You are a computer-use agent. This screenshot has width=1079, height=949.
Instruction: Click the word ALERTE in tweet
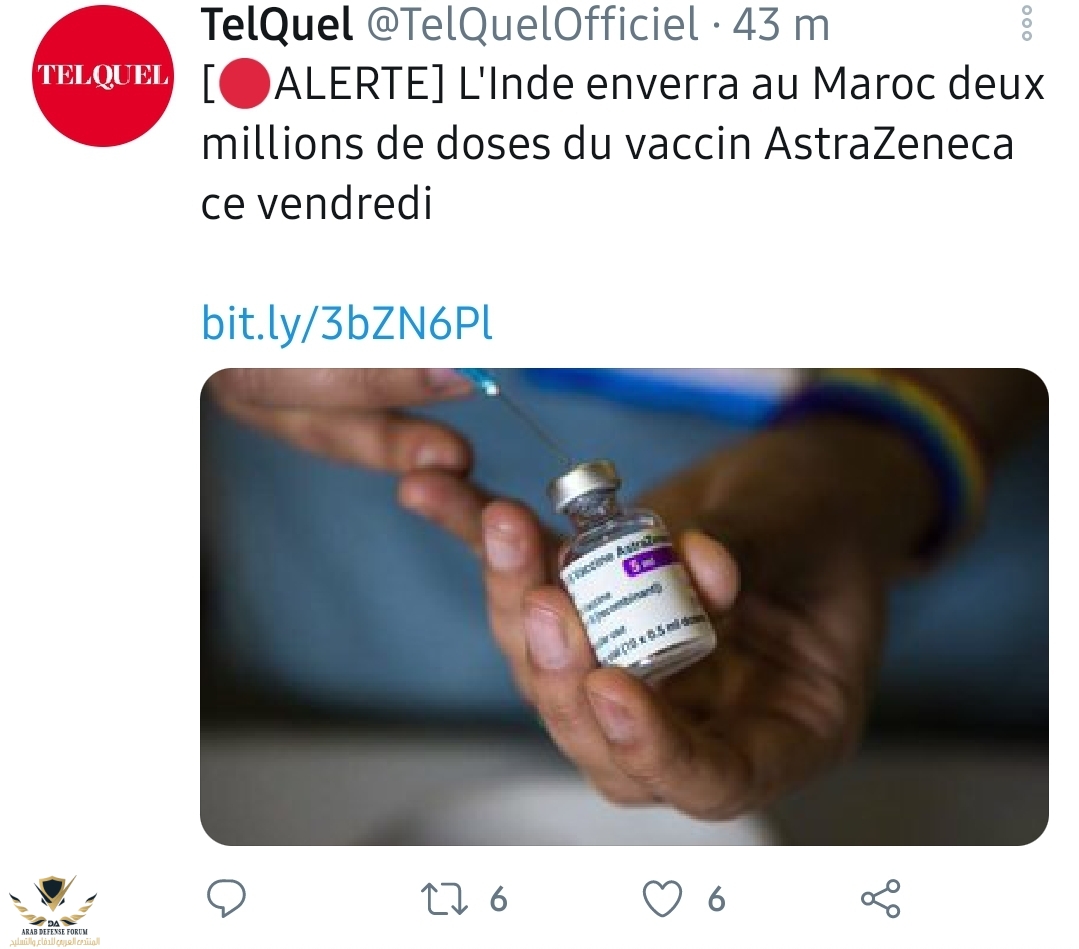pos(352,84)
